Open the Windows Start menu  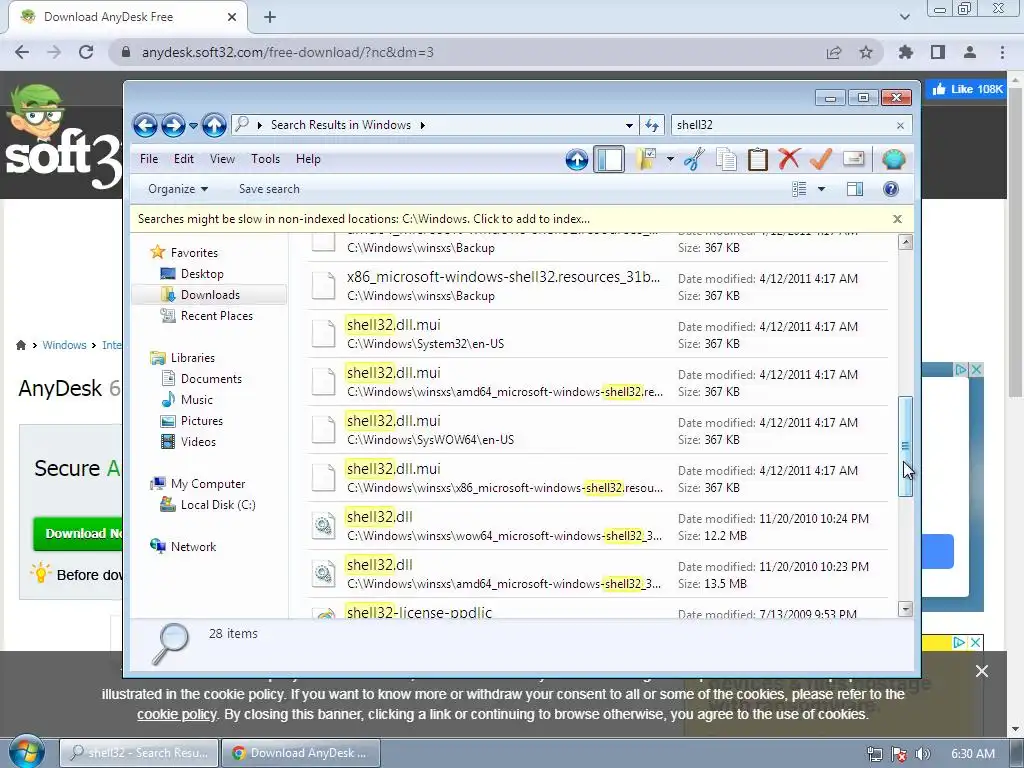point(26,752)
